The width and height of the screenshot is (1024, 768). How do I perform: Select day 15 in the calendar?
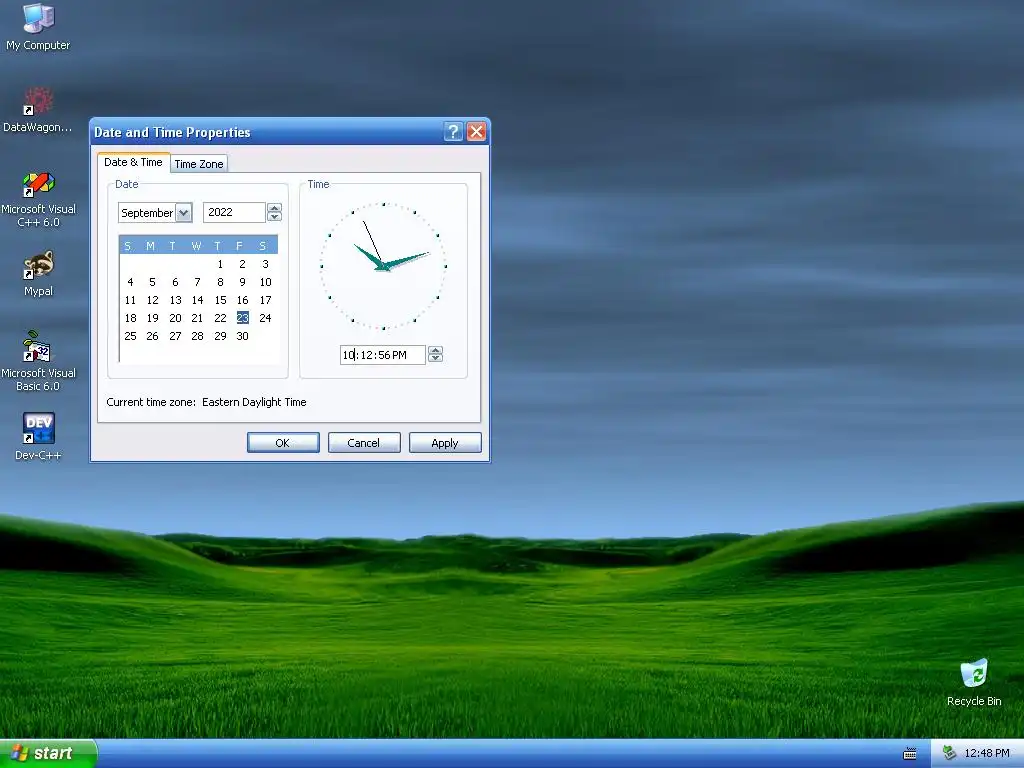tap(220, 300)
